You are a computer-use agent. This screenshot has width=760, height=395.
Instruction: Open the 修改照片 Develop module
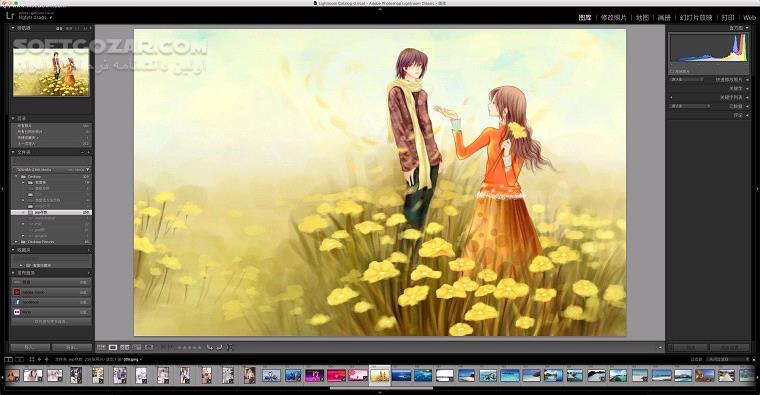coord(614,17)
